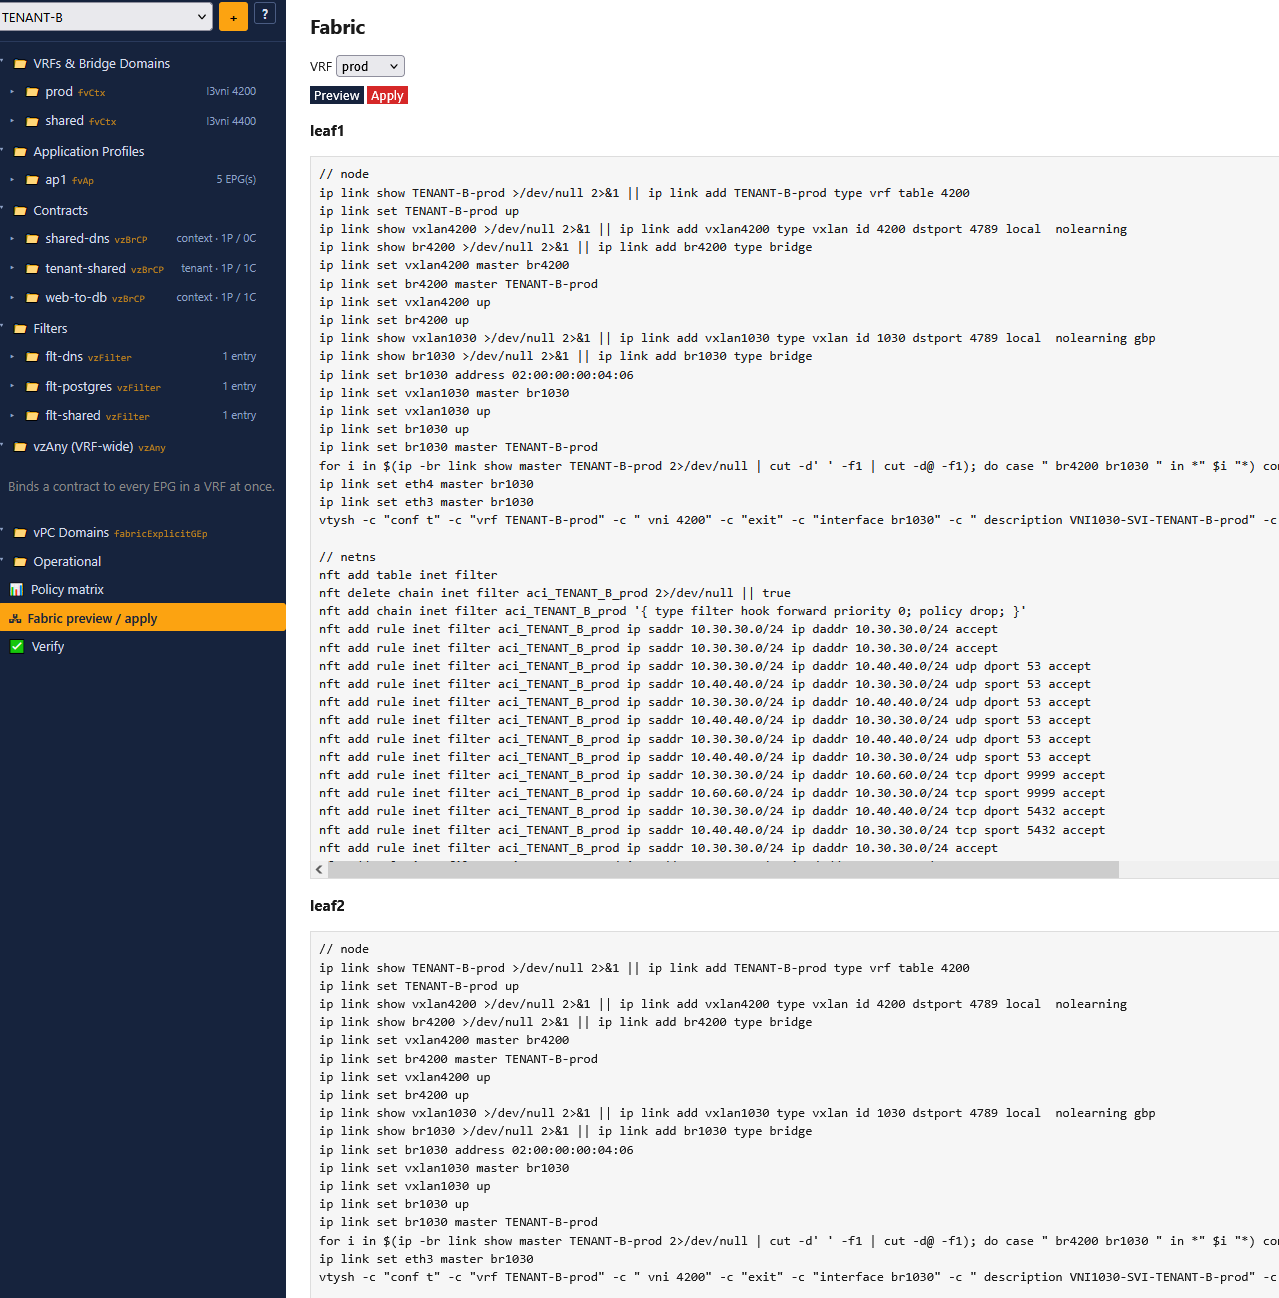Click the bar chart icon for Policy matrix
The image size is (1279, 1298).
tap(16, 590)
